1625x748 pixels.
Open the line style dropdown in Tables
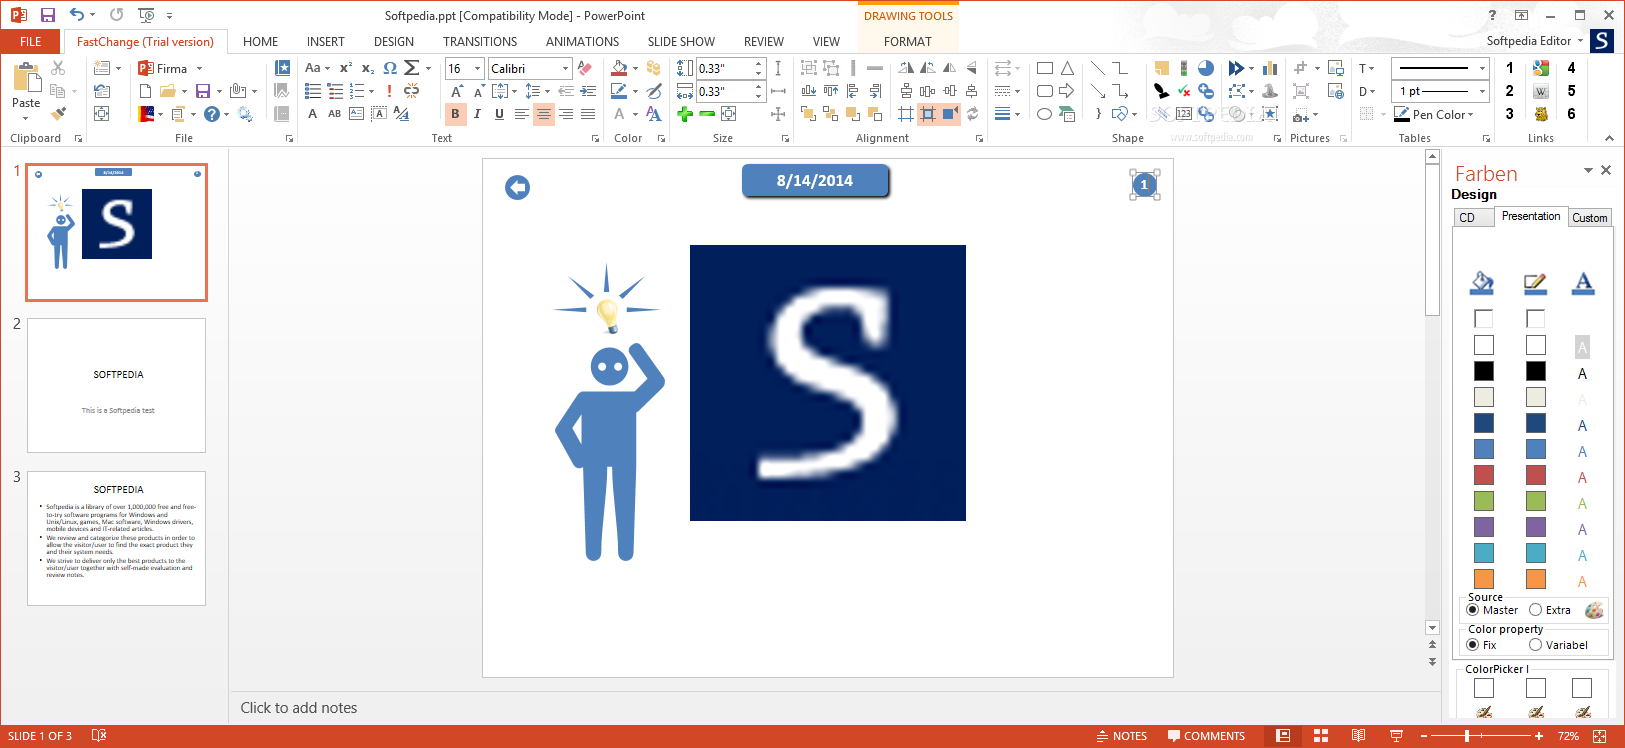(x=1482, y=68)
